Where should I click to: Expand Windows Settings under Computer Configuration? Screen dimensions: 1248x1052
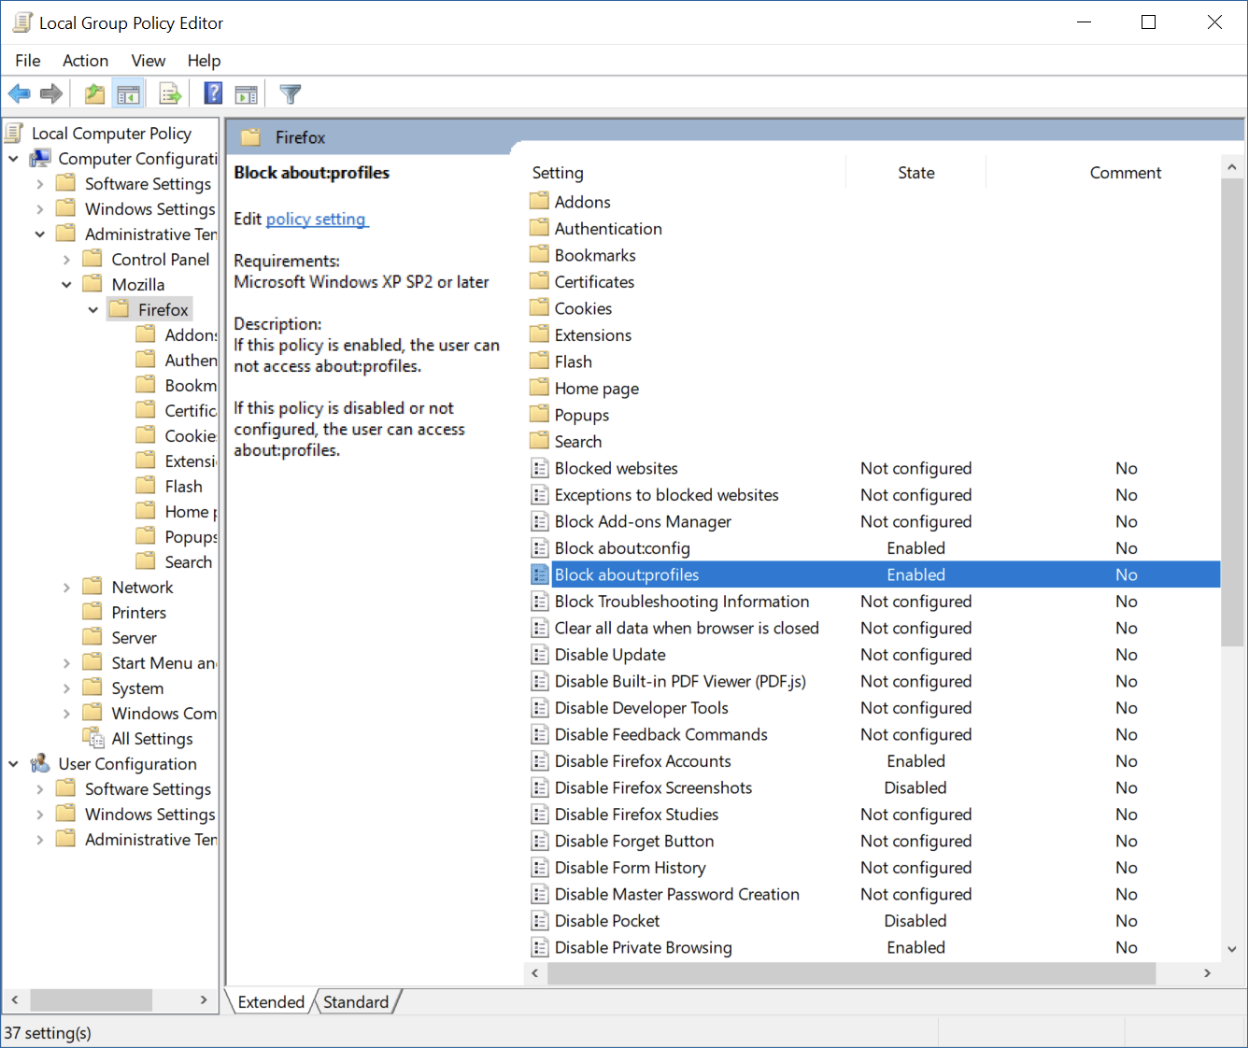(40, 209)
